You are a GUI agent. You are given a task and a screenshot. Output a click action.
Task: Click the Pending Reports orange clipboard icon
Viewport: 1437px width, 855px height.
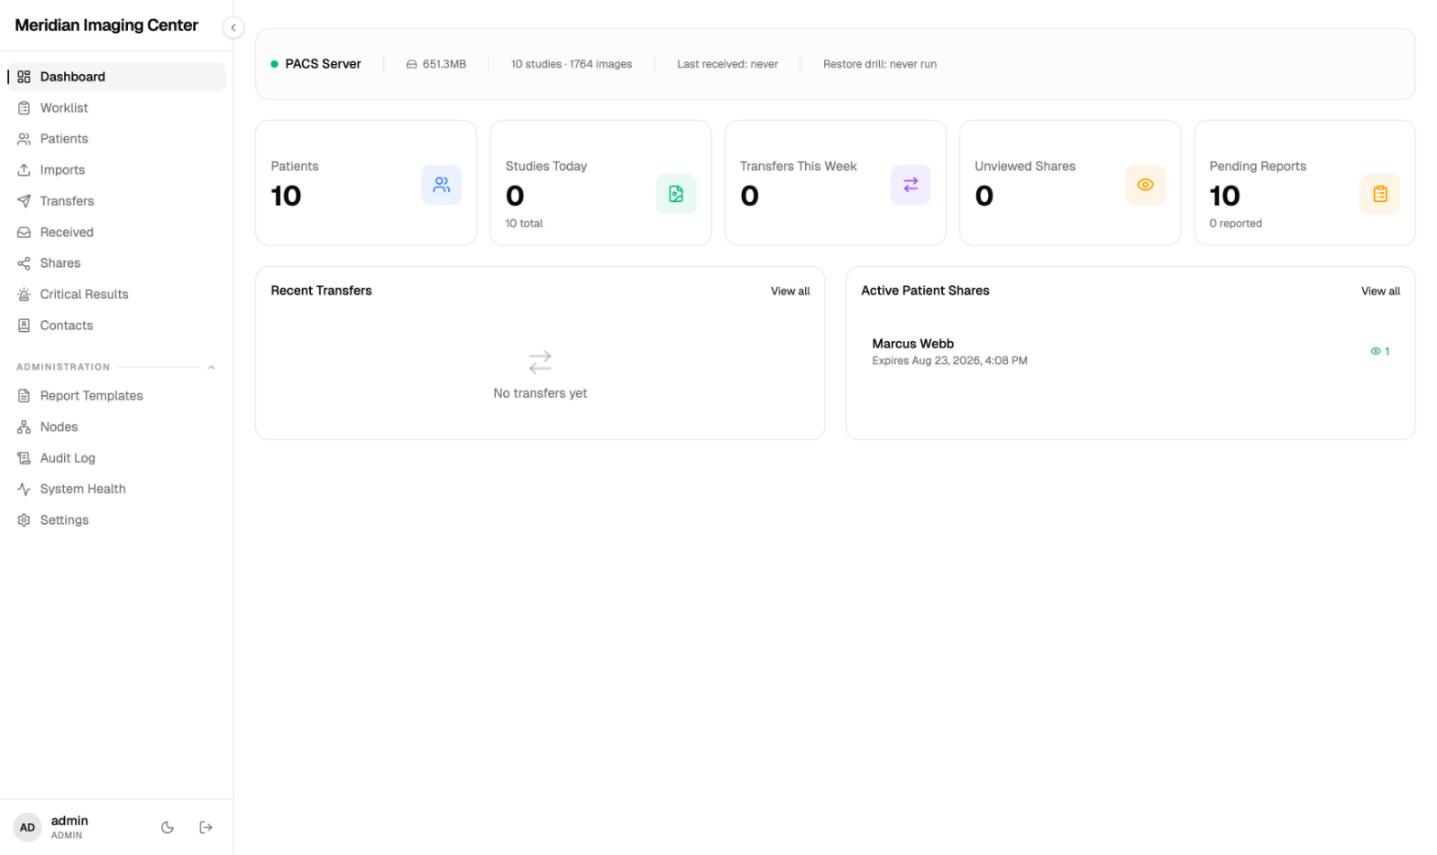click(x=1380, y=194)
